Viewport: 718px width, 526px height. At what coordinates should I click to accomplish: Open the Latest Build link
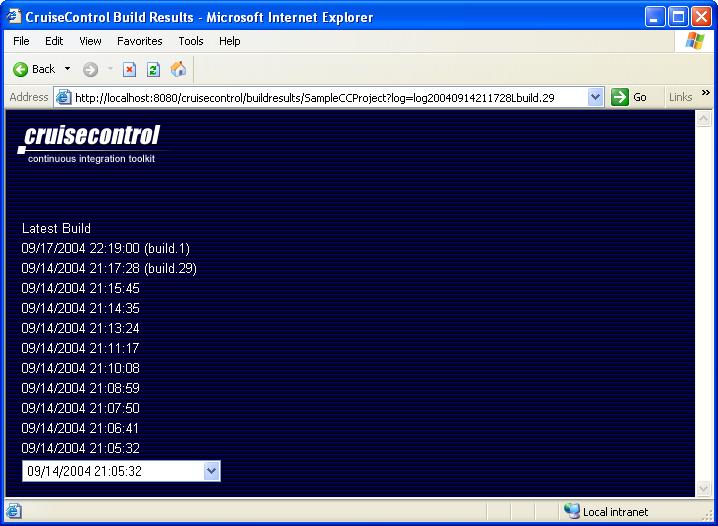[x=56, y=228]
